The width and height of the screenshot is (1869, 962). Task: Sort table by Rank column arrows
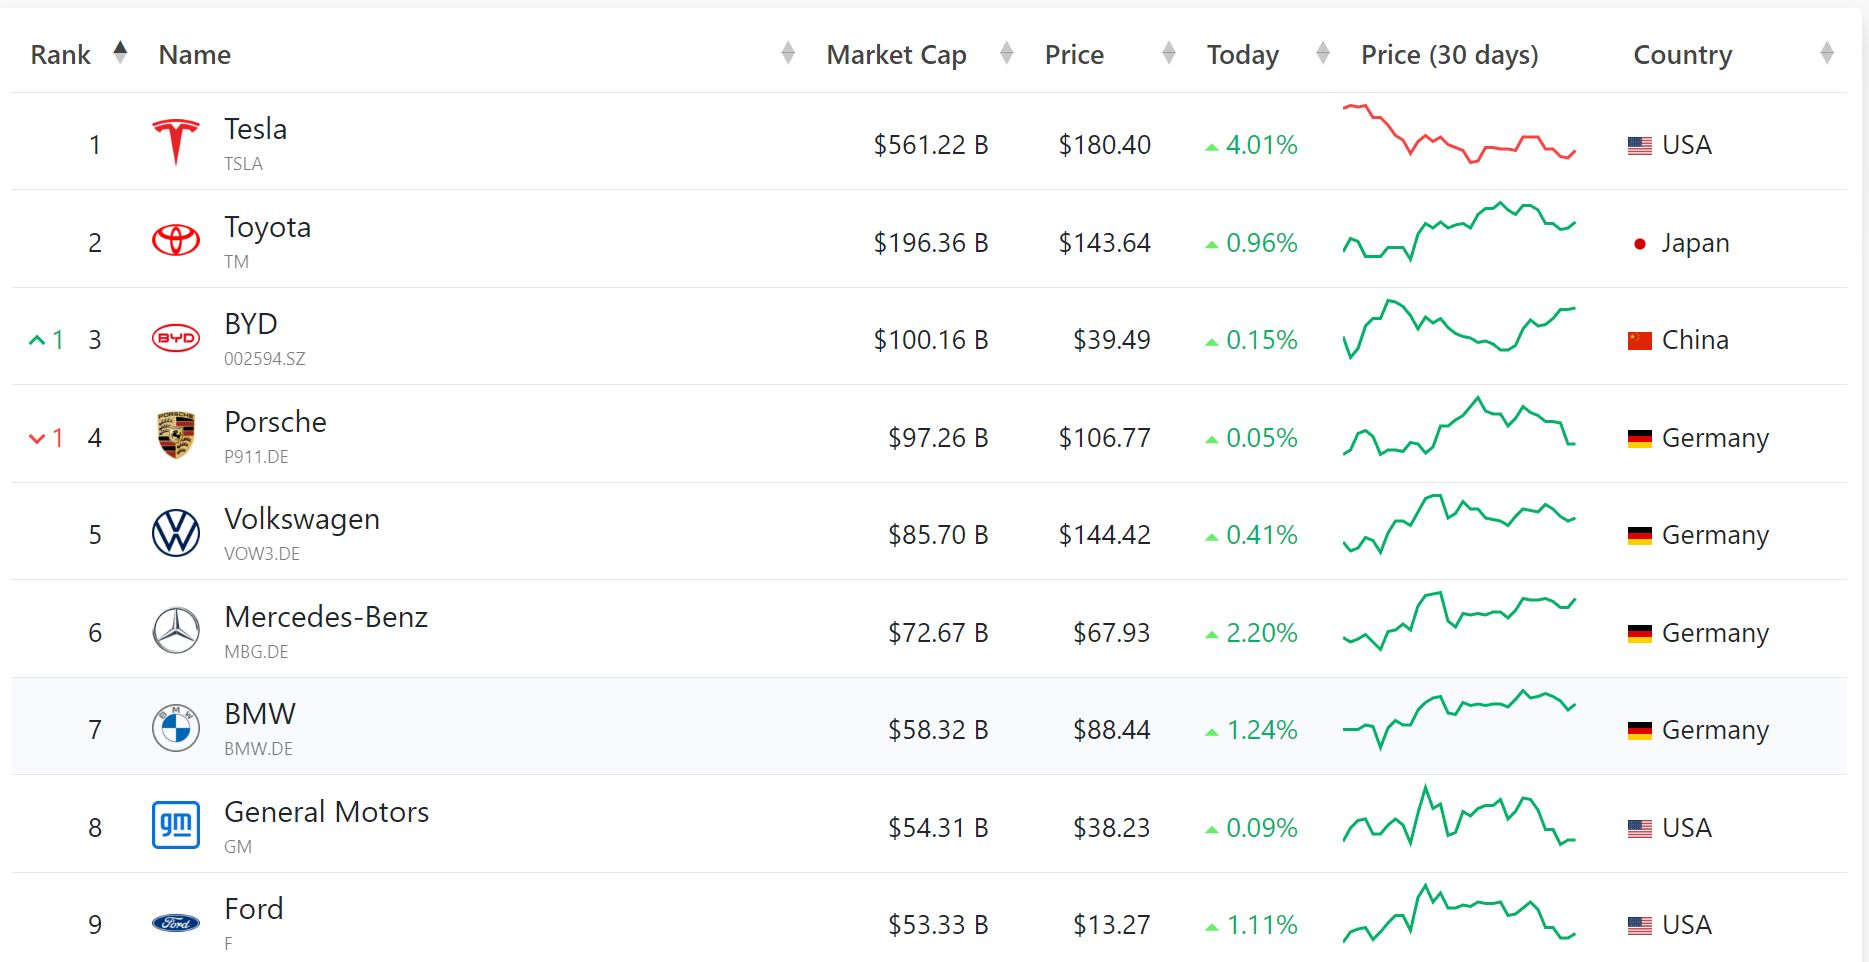[x=120, y=53]
